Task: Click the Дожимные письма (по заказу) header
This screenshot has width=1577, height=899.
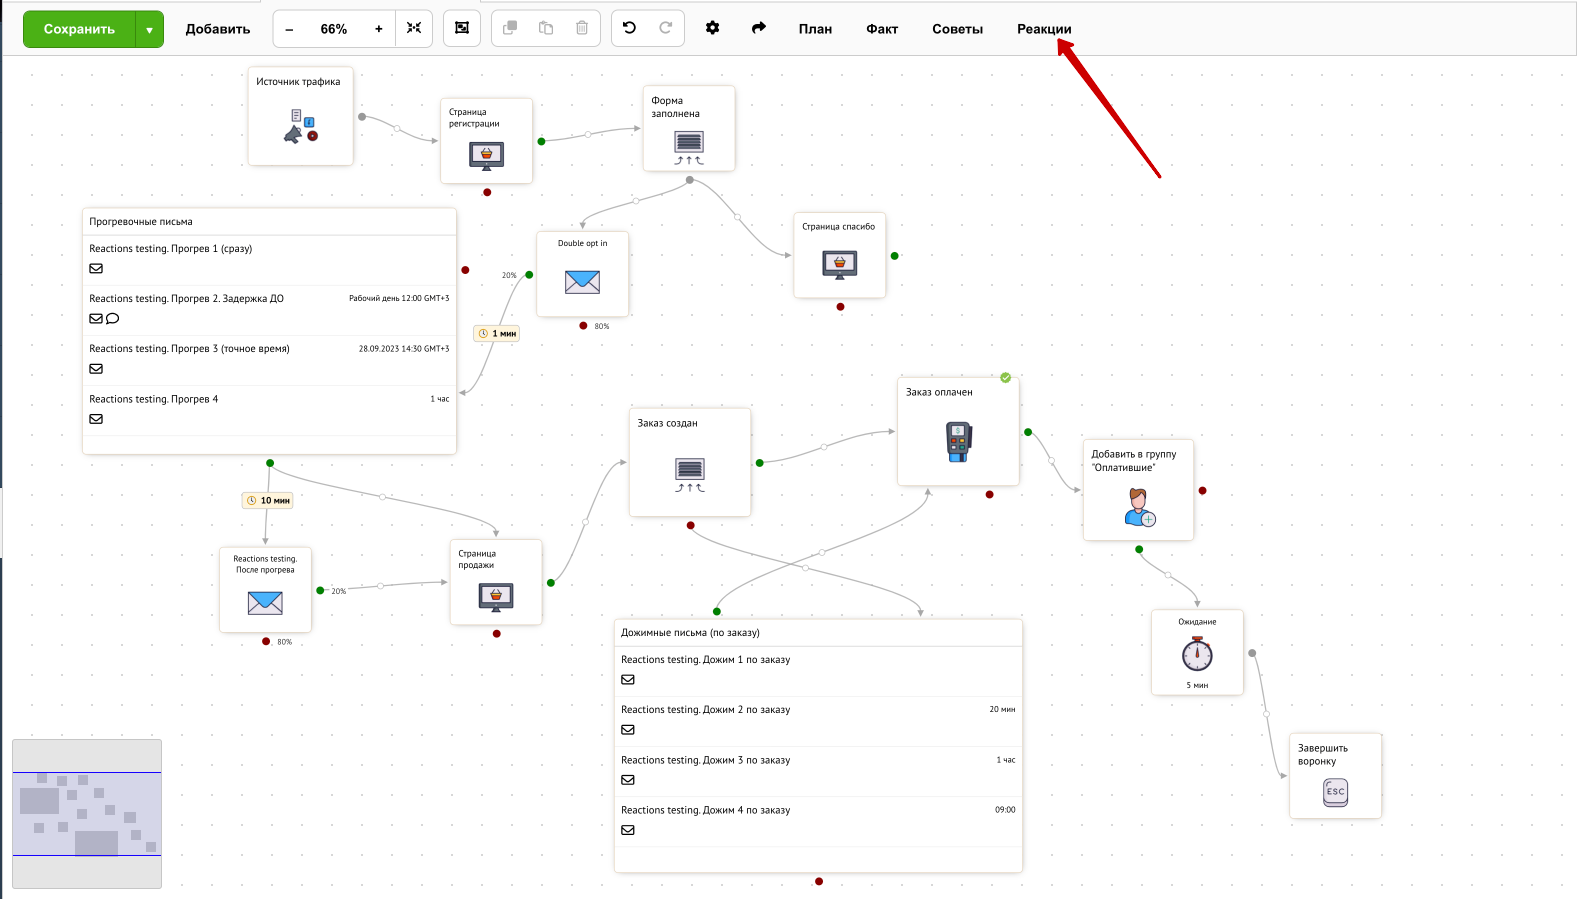Action: 818,633
